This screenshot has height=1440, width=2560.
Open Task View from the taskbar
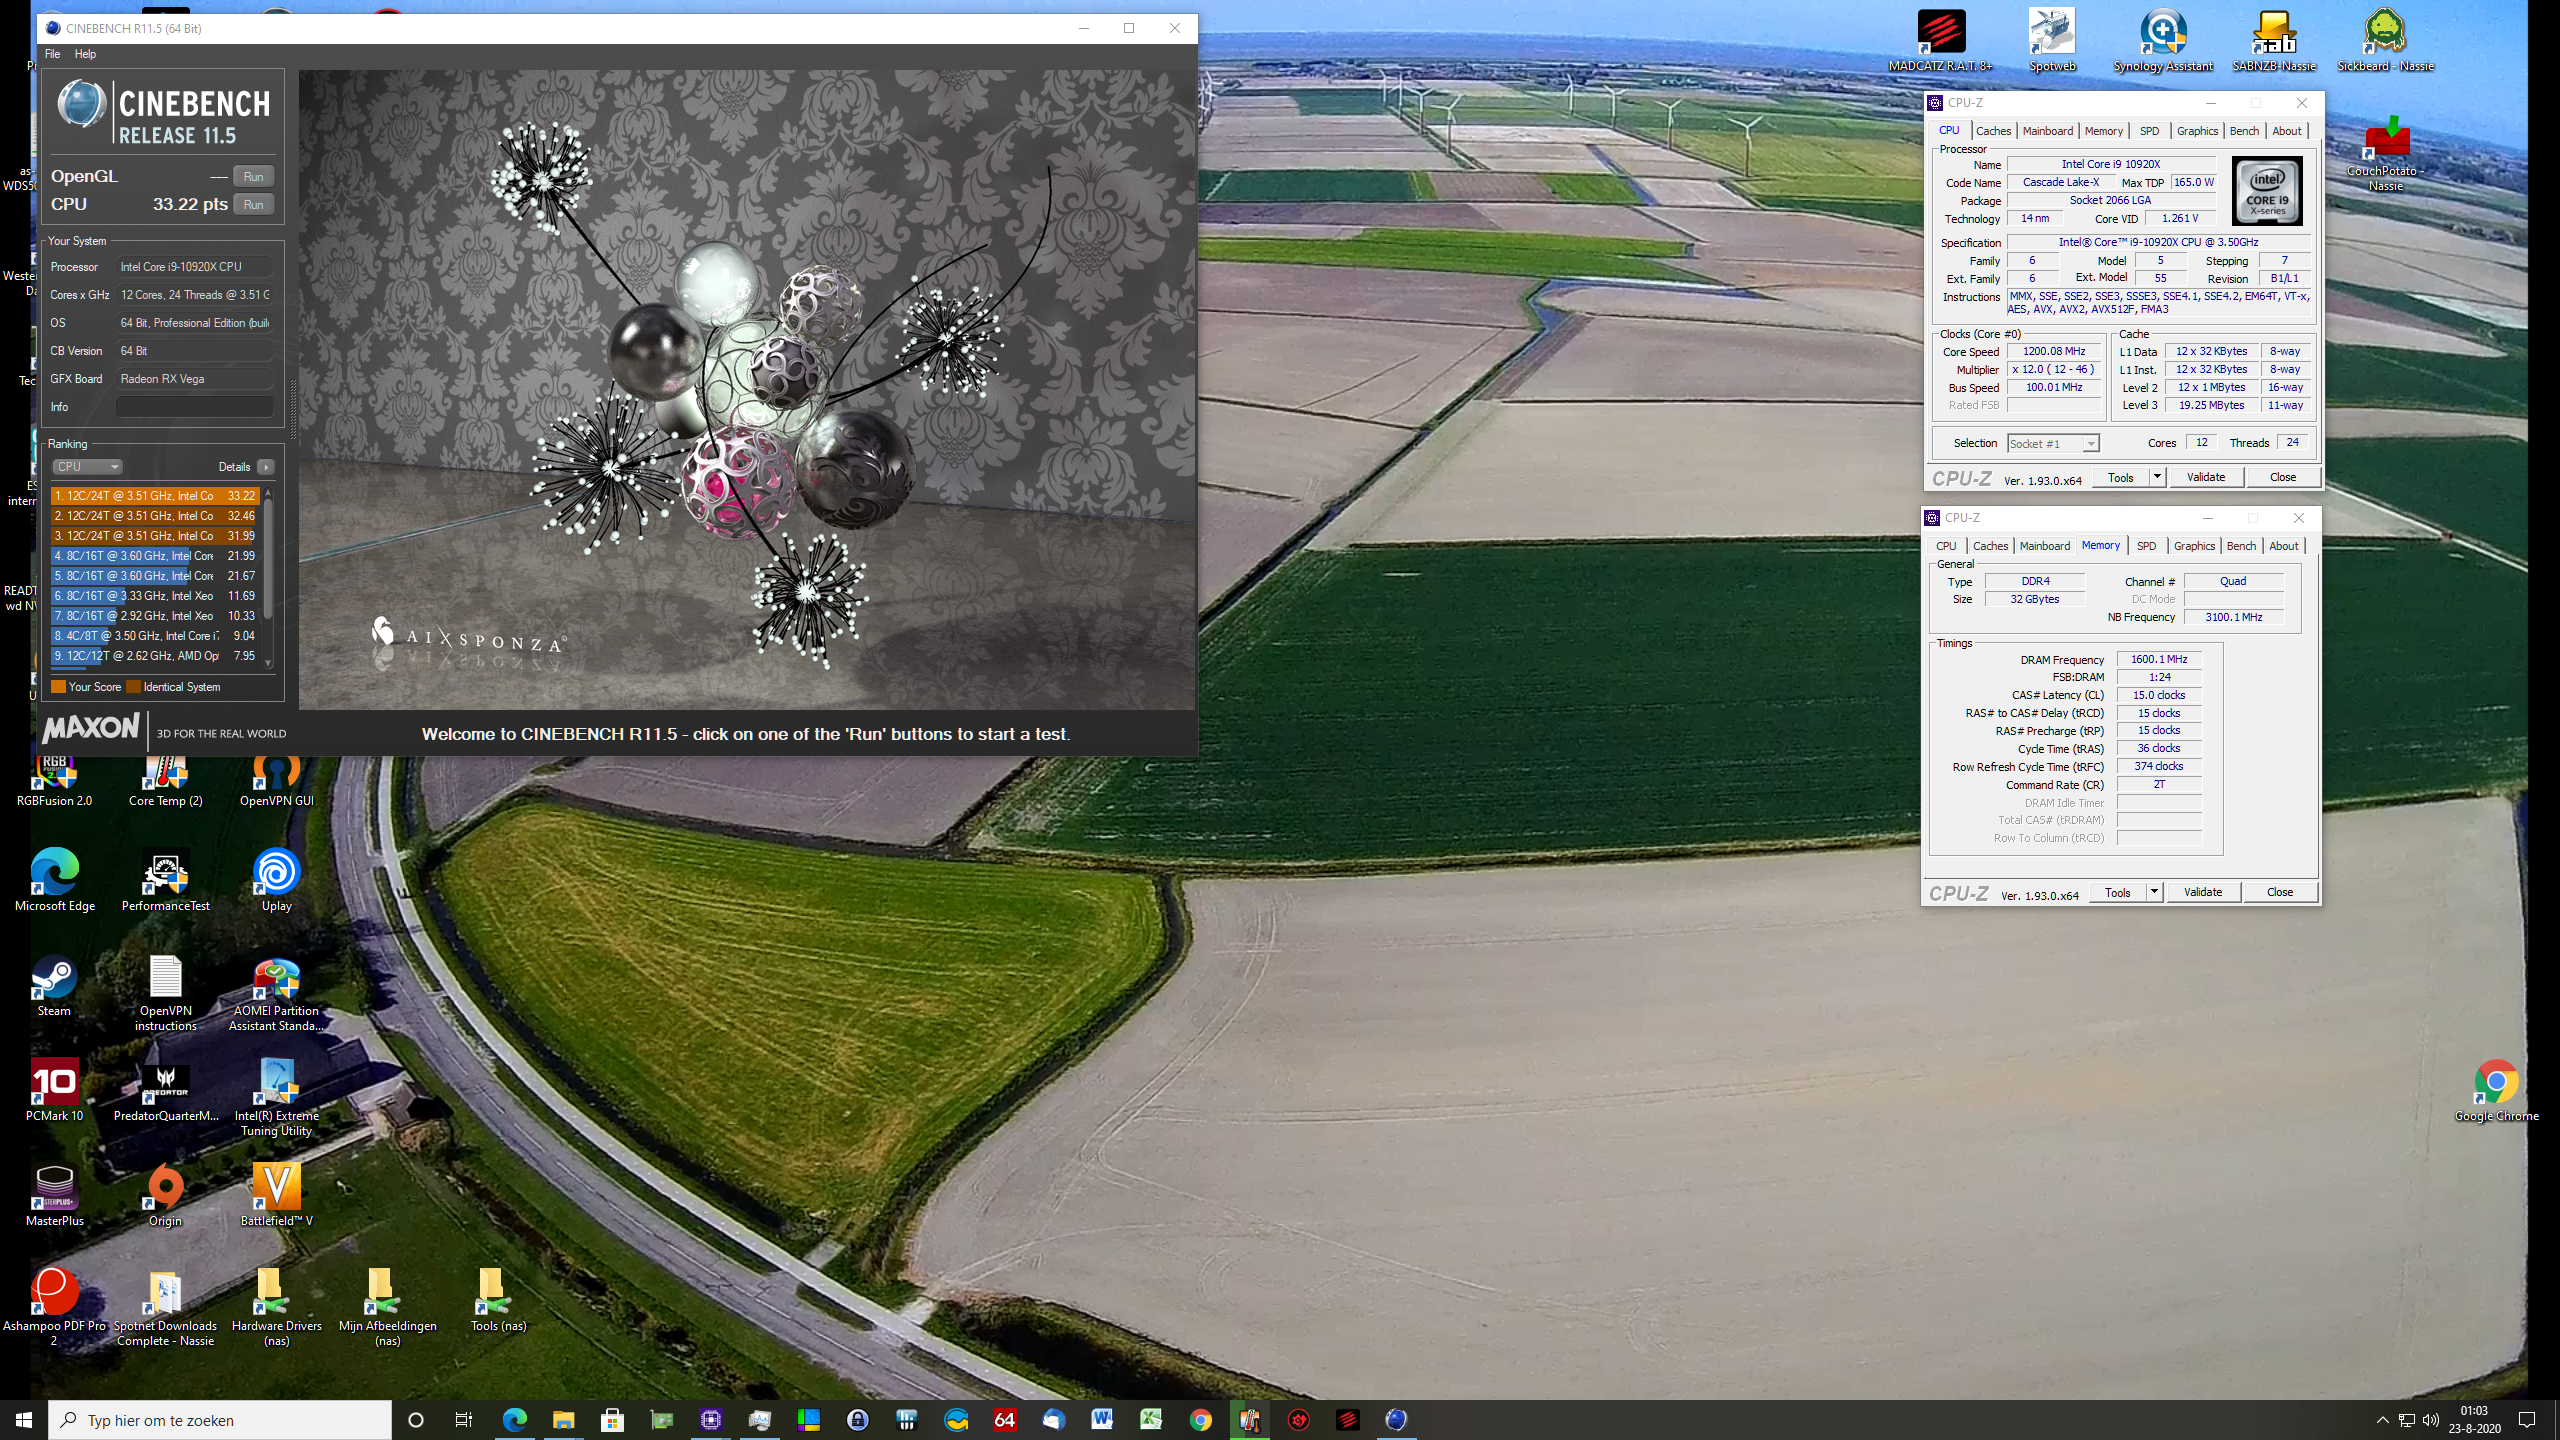[x=464, y=1420]
